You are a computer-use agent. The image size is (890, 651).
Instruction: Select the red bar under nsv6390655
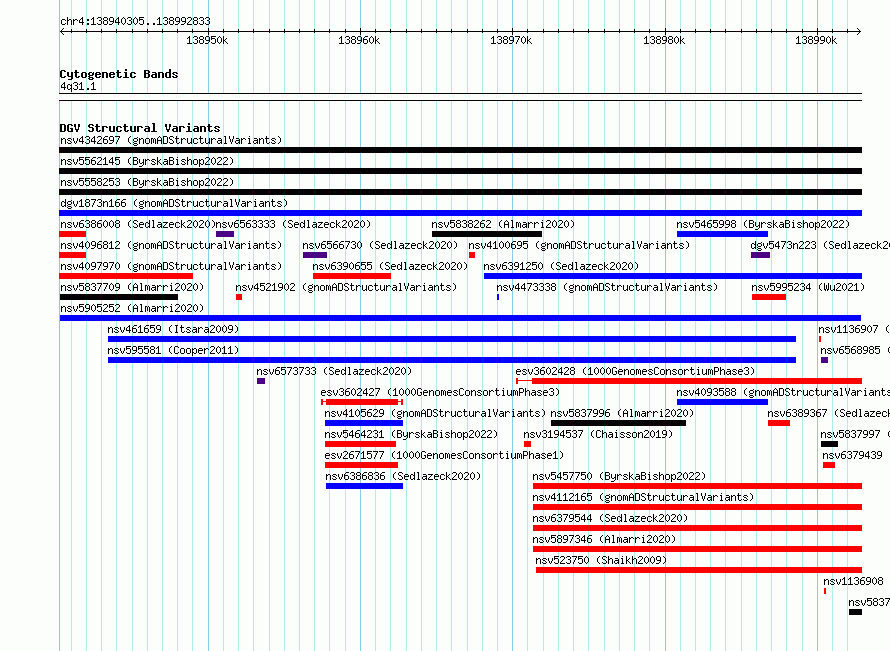point(352,276)
